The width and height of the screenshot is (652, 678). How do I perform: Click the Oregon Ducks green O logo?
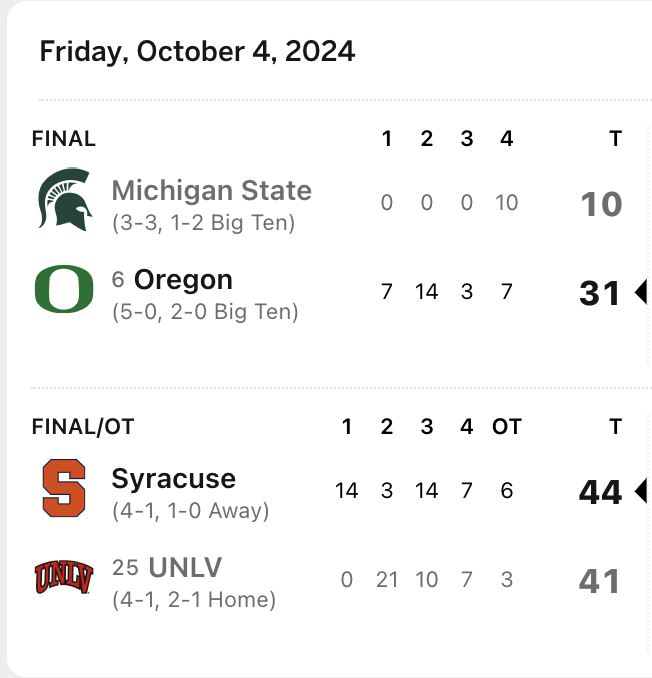(64, 291)
